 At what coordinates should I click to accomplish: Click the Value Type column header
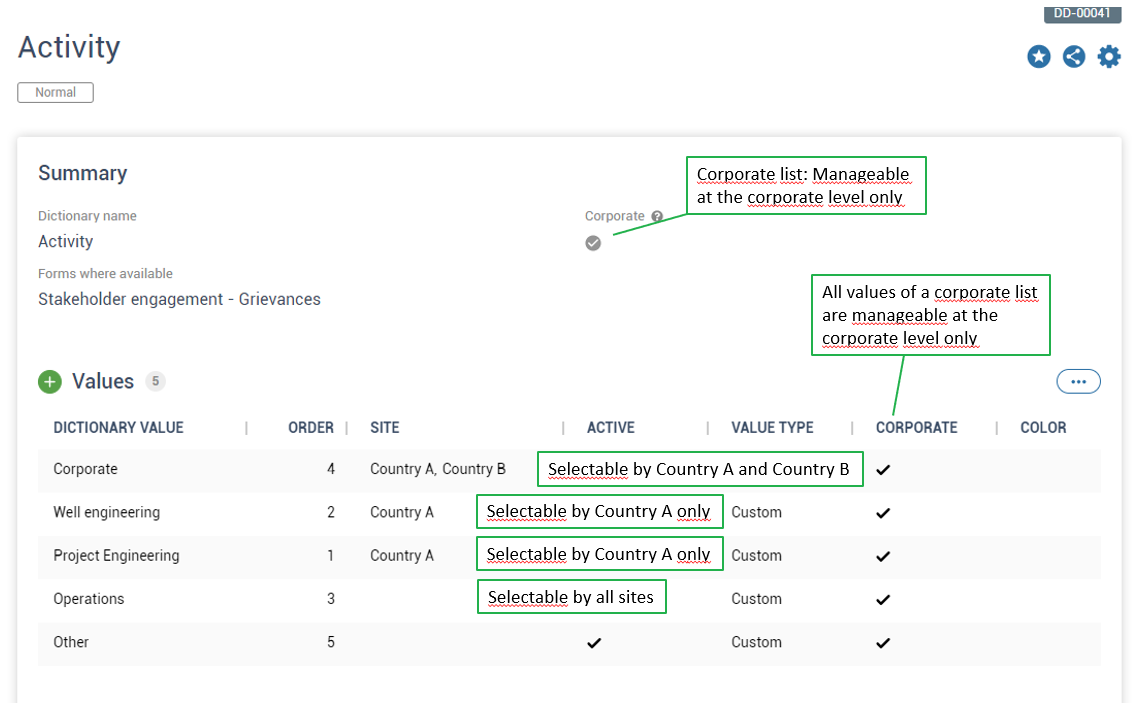(772, 428)
